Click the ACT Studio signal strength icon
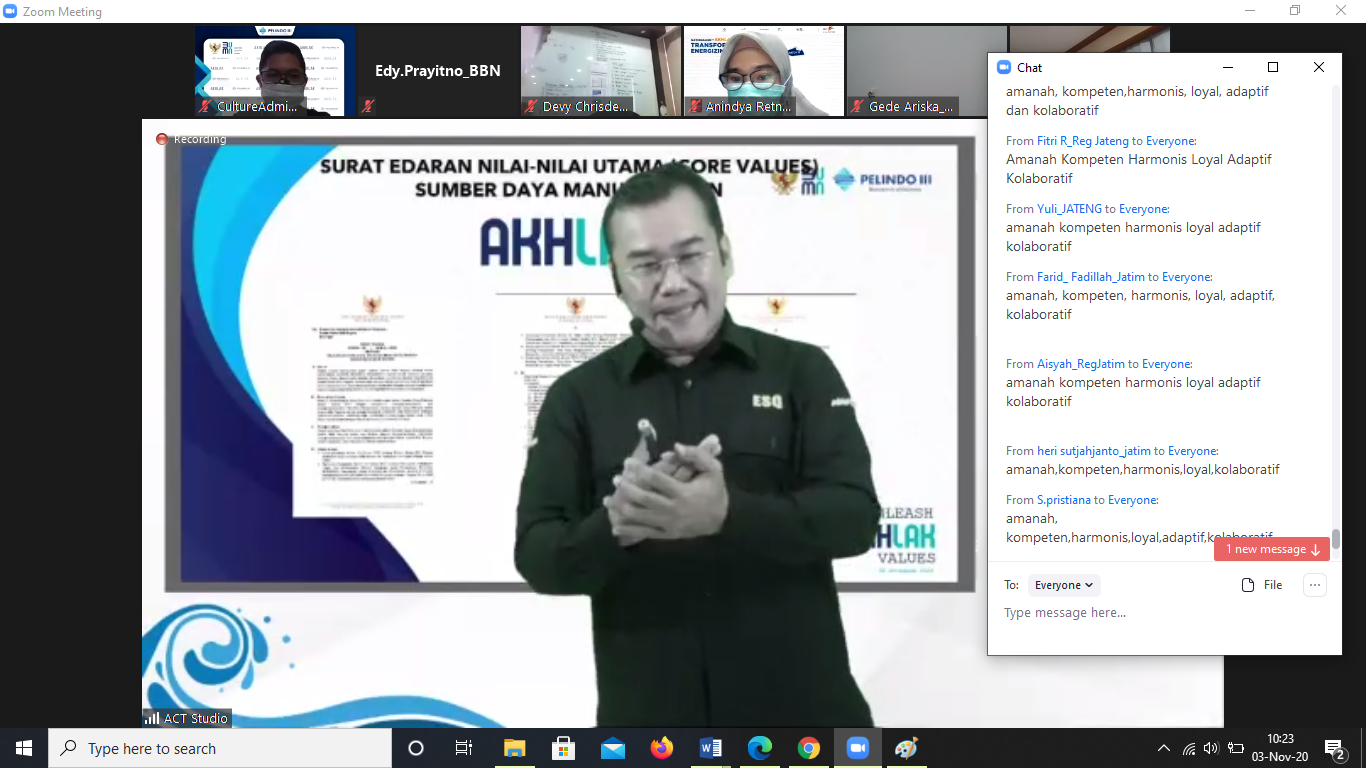The image size is (1366, 768). tap(152, 718)
